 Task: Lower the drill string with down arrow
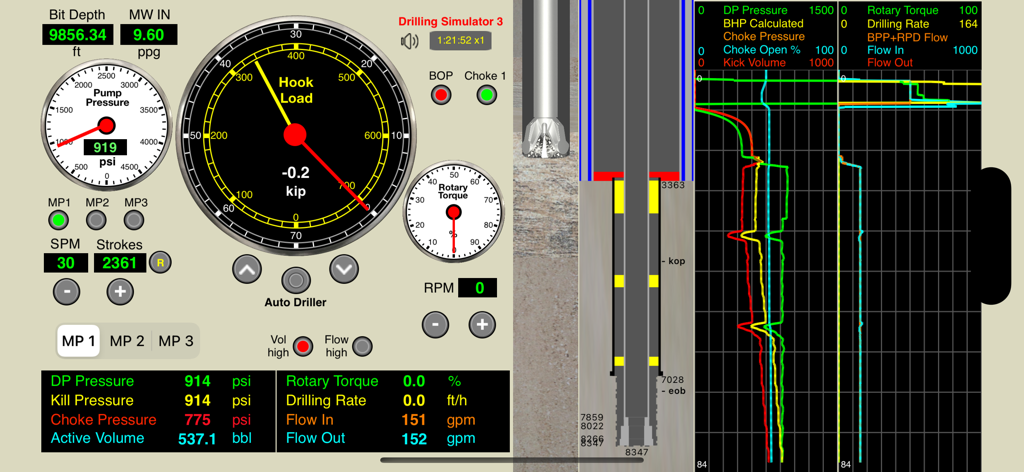(x=344, y=268)
